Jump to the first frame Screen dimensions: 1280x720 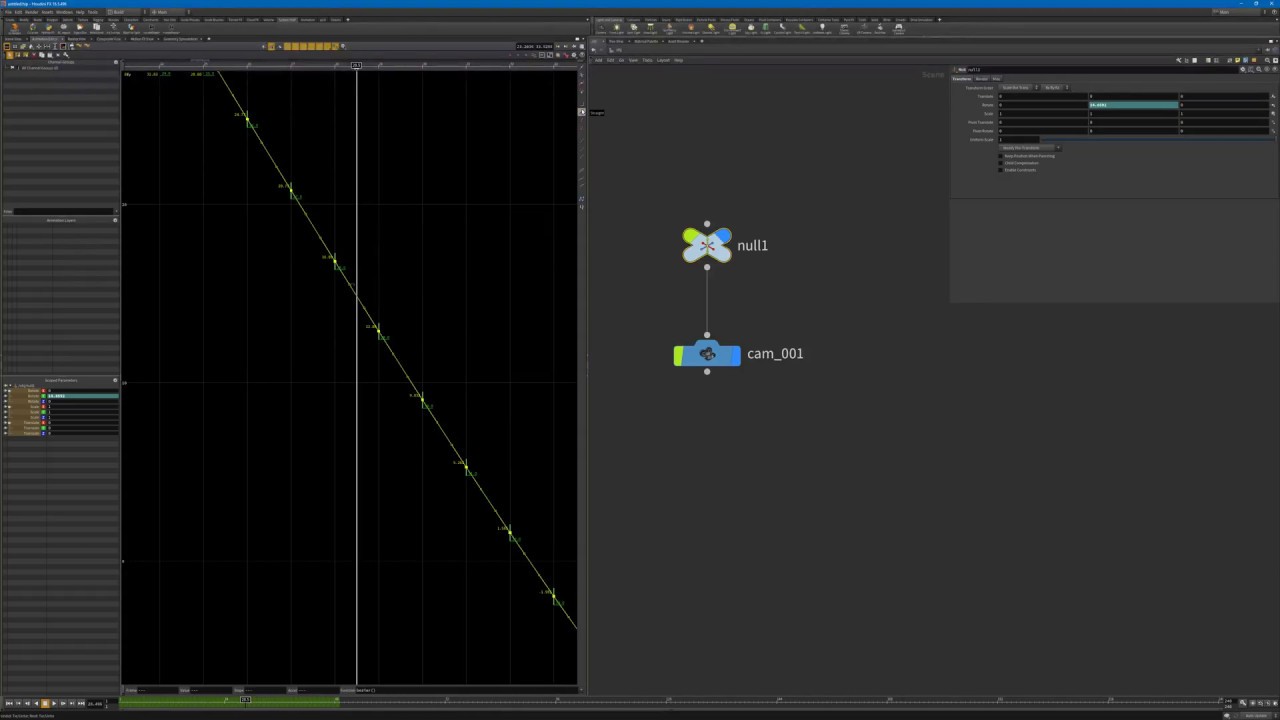coord(9,703)
